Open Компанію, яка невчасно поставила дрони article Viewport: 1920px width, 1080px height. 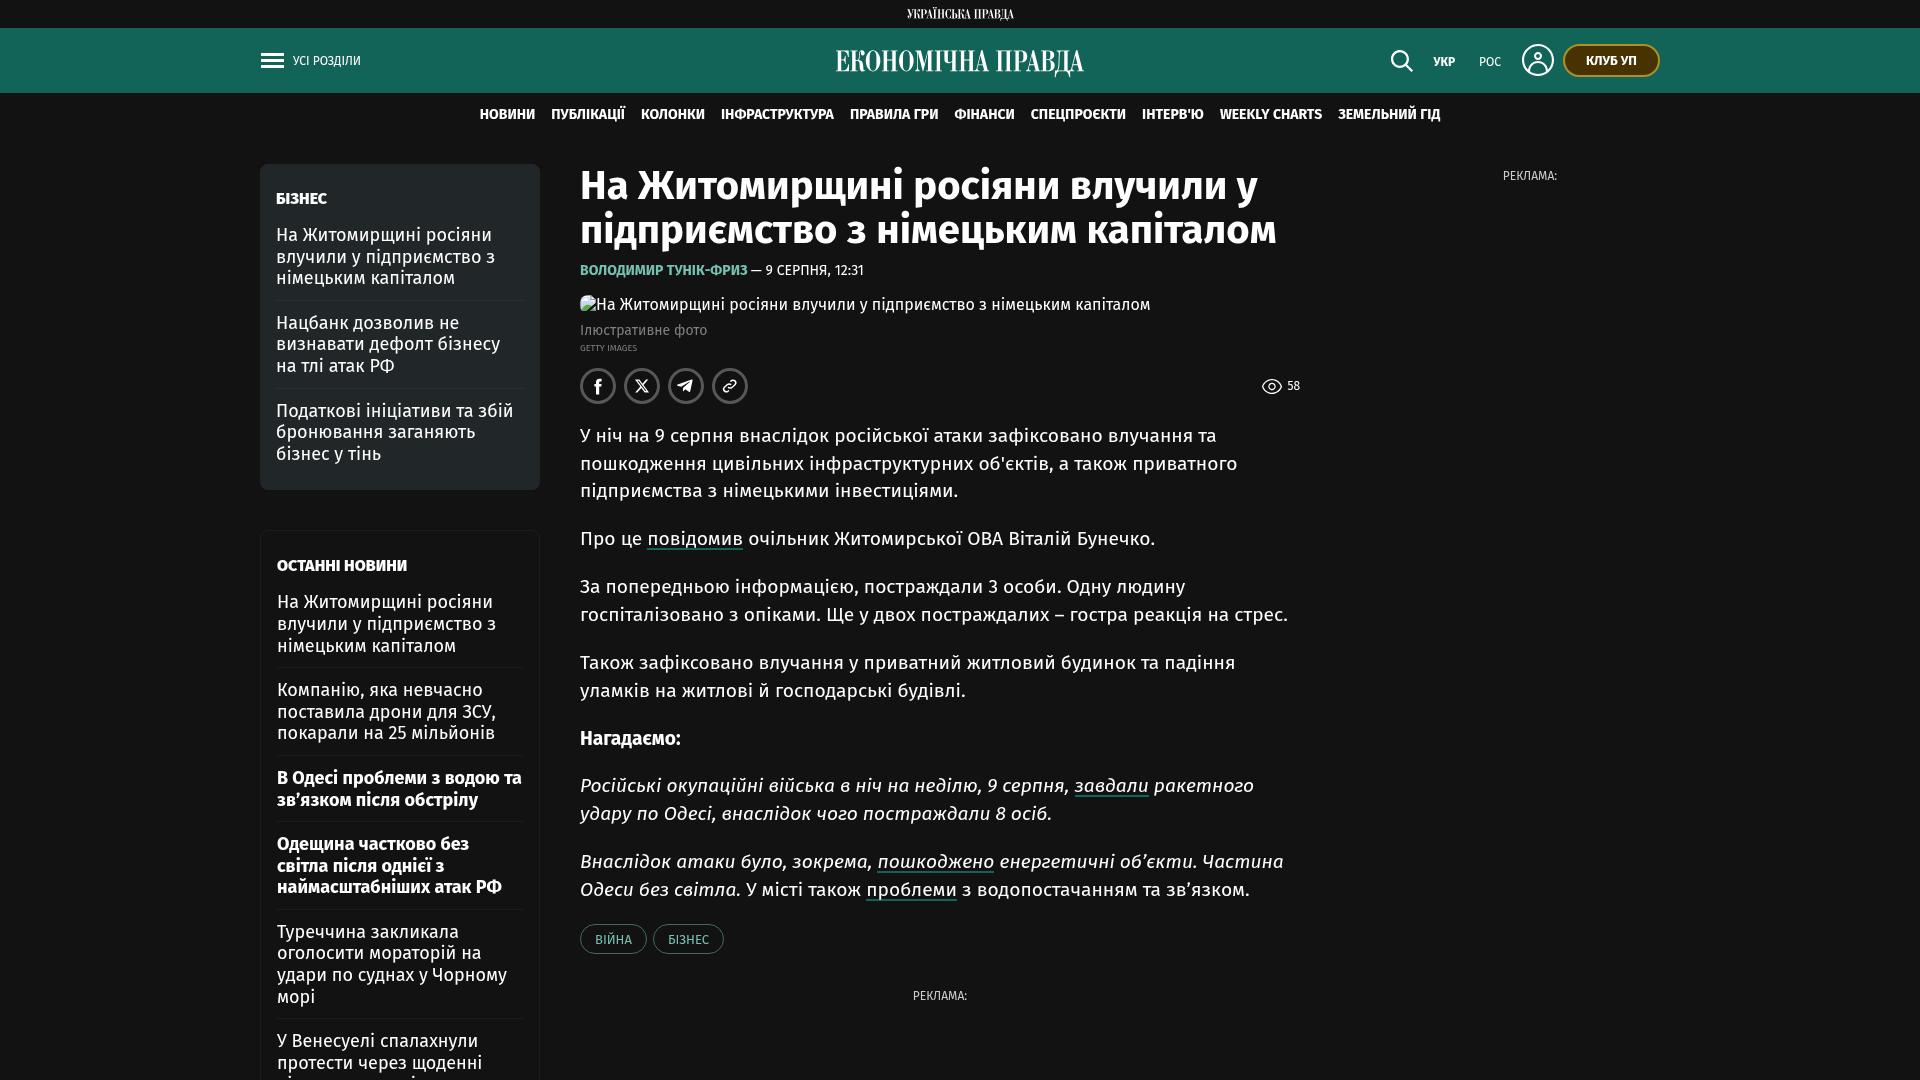[x=386, y=712]
